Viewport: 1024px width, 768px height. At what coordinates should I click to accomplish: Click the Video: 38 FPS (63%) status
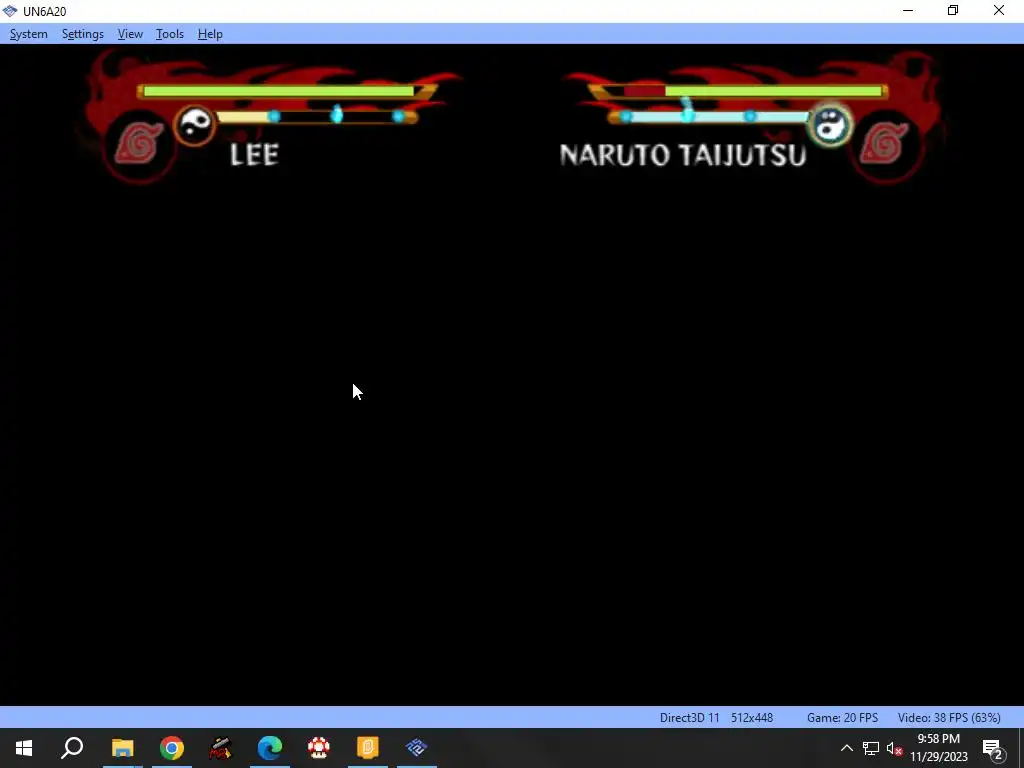tap(949, 718)
